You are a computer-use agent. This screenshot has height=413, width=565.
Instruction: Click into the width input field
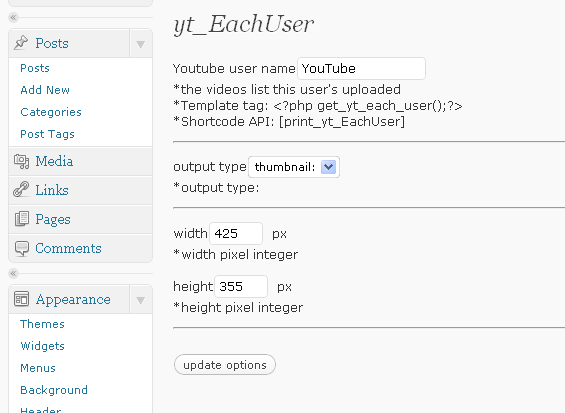click(236, 234)
